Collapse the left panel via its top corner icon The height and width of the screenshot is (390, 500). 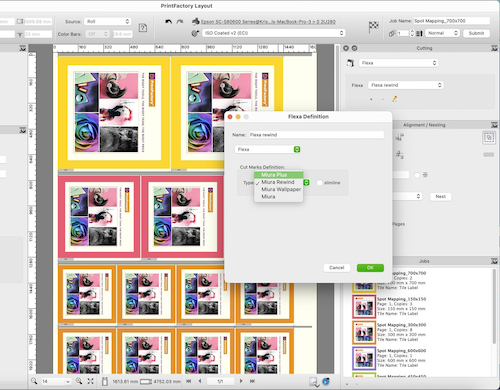point(23,48)
